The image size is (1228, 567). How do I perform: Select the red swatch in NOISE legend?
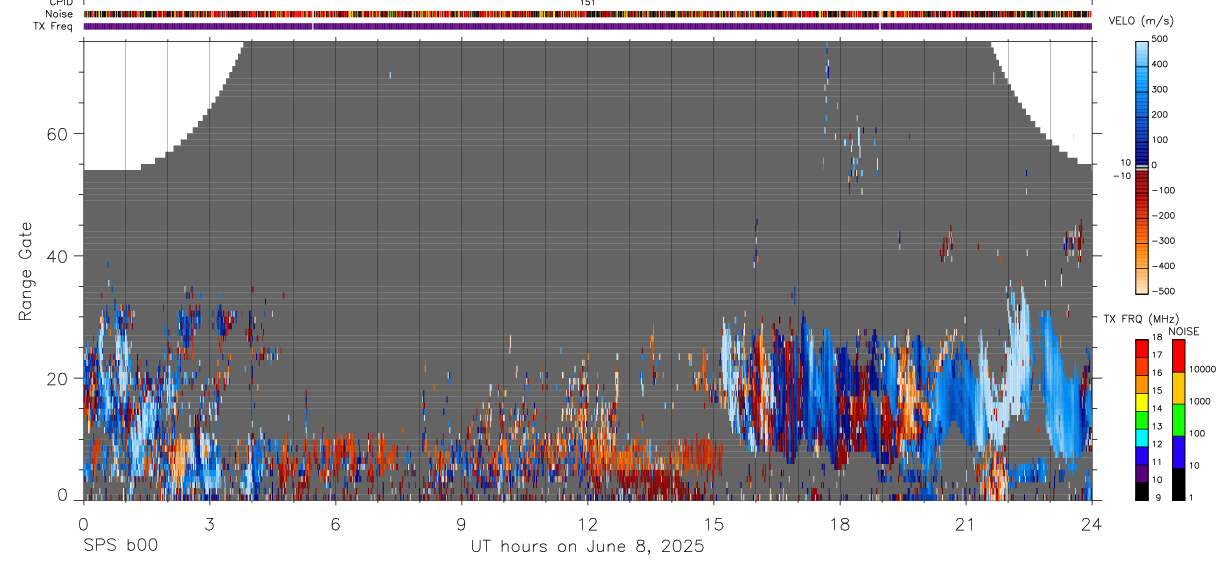[x=1179, y=357]
